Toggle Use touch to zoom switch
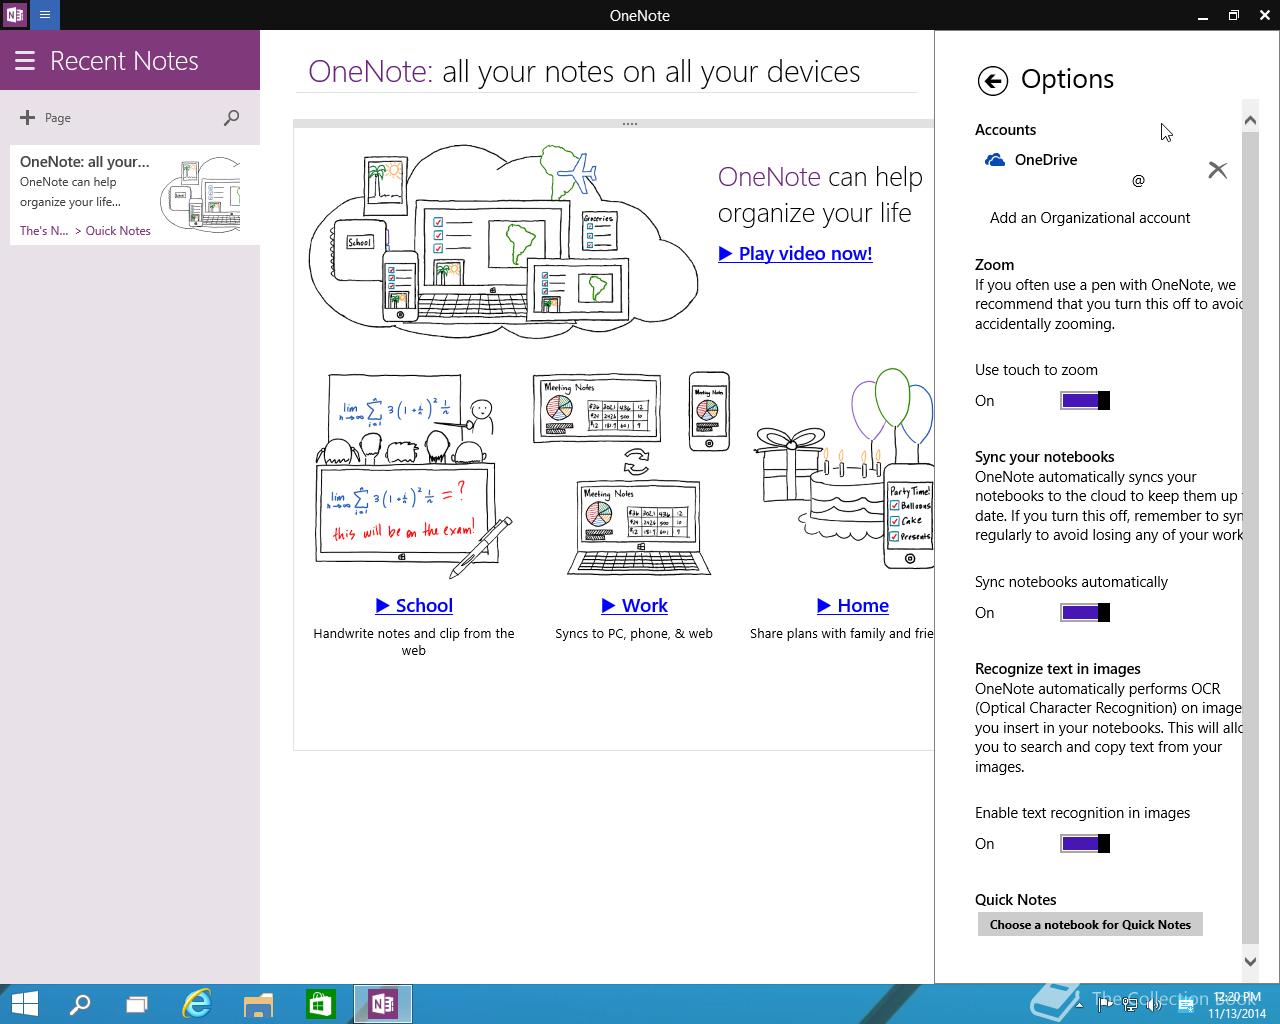1280x1024 pixels. (x=1085, y=401)
